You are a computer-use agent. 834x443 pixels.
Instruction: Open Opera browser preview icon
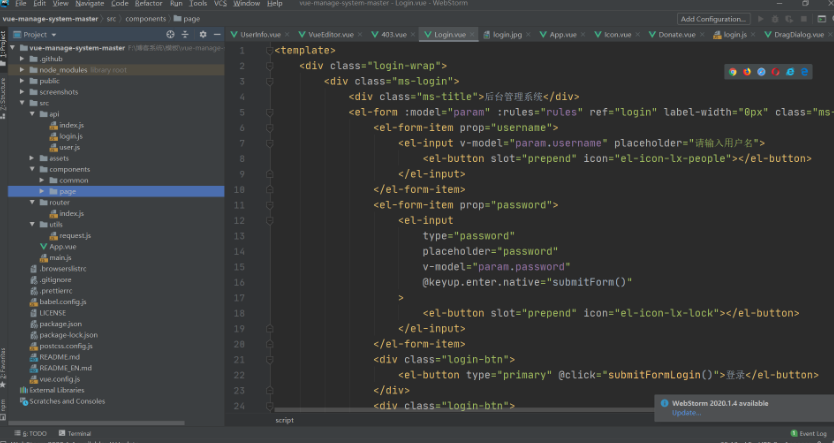click(x=775, y=72)
